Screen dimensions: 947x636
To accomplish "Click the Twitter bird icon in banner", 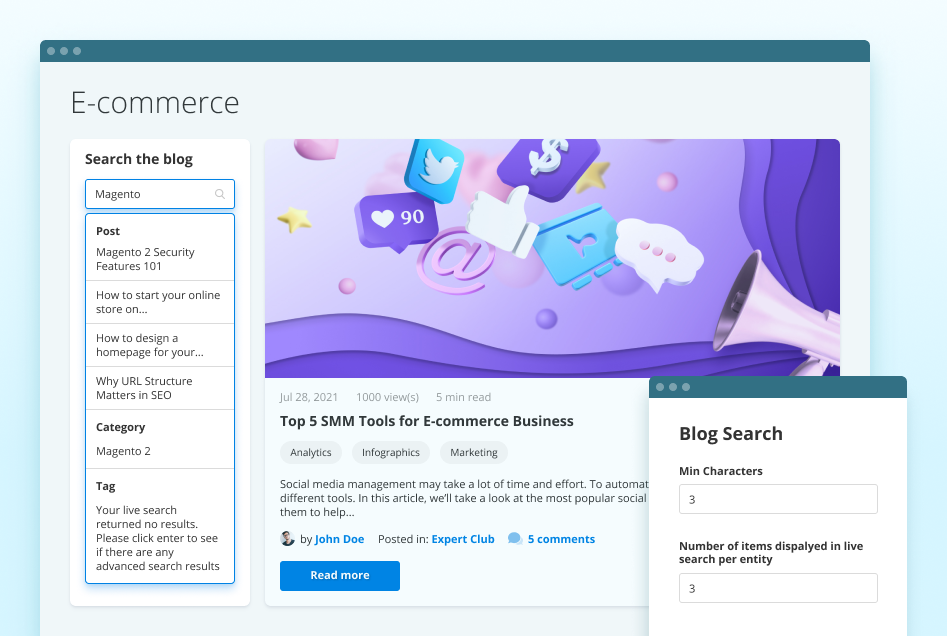I will (435, 170).
